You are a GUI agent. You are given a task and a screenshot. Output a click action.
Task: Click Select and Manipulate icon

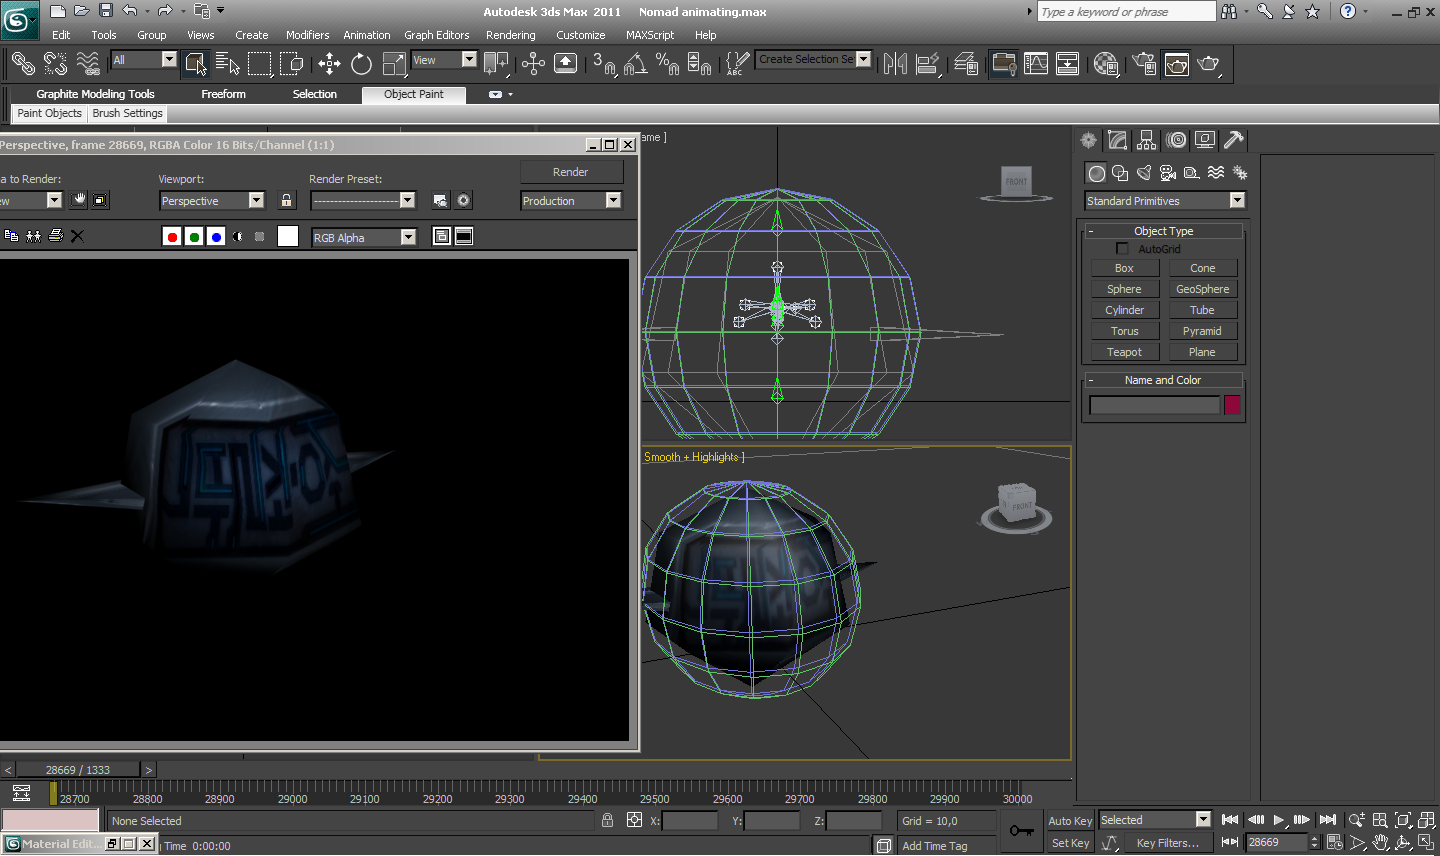point(533,64)
